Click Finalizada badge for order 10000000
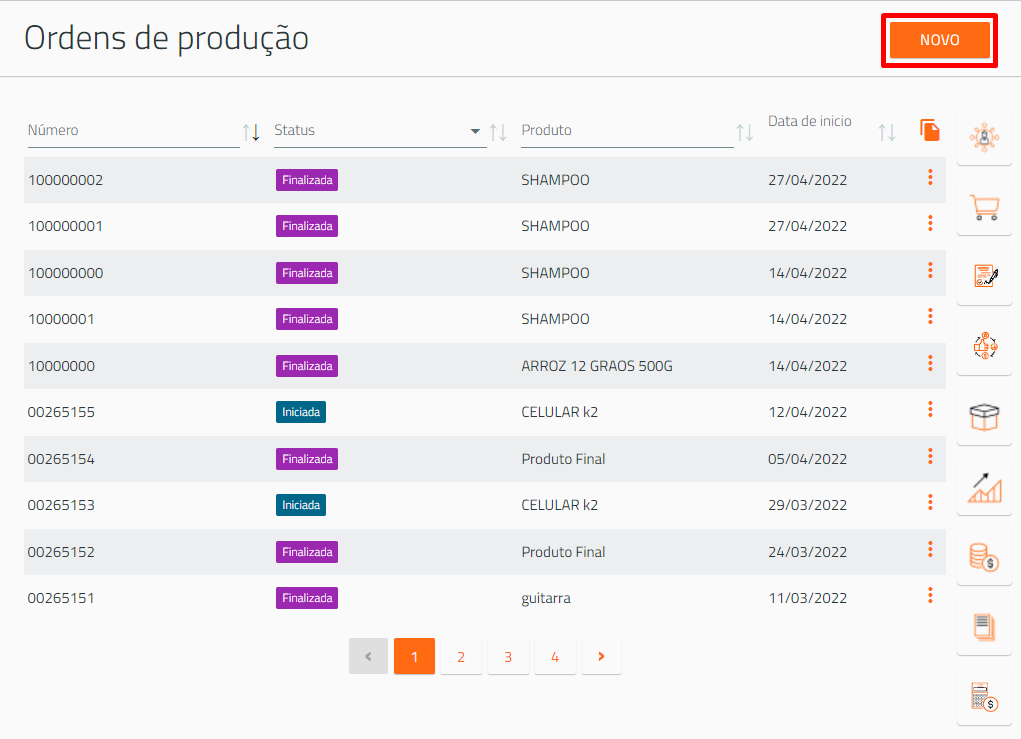 [307, 366]
